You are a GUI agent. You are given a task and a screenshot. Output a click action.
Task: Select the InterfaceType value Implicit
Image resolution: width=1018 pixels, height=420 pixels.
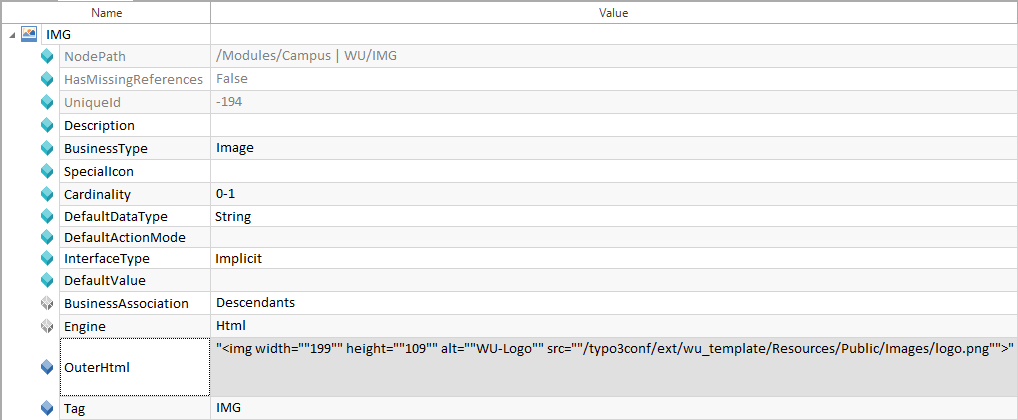[x=238, y=258]
